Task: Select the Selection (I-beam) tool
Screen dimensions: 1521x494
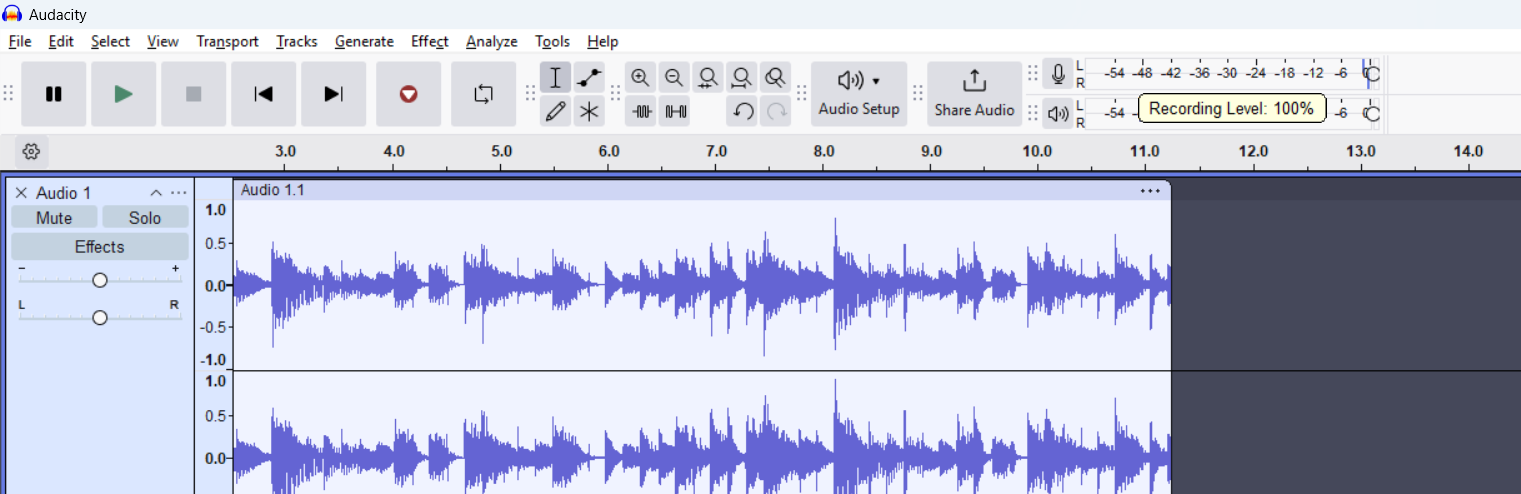Action: (x=556, y=78)
